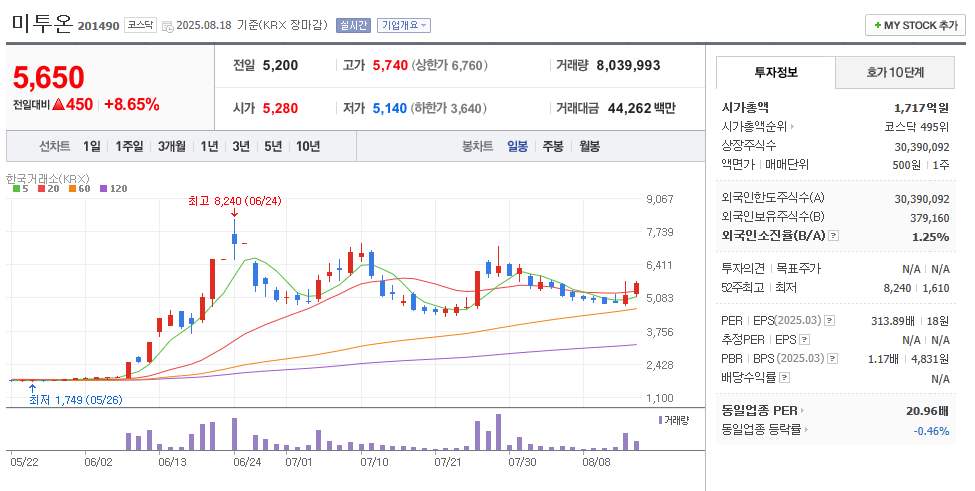This screenshot has width=975, height=491.
Task: Select the 1년 line chart period
Action: (209, 146)
